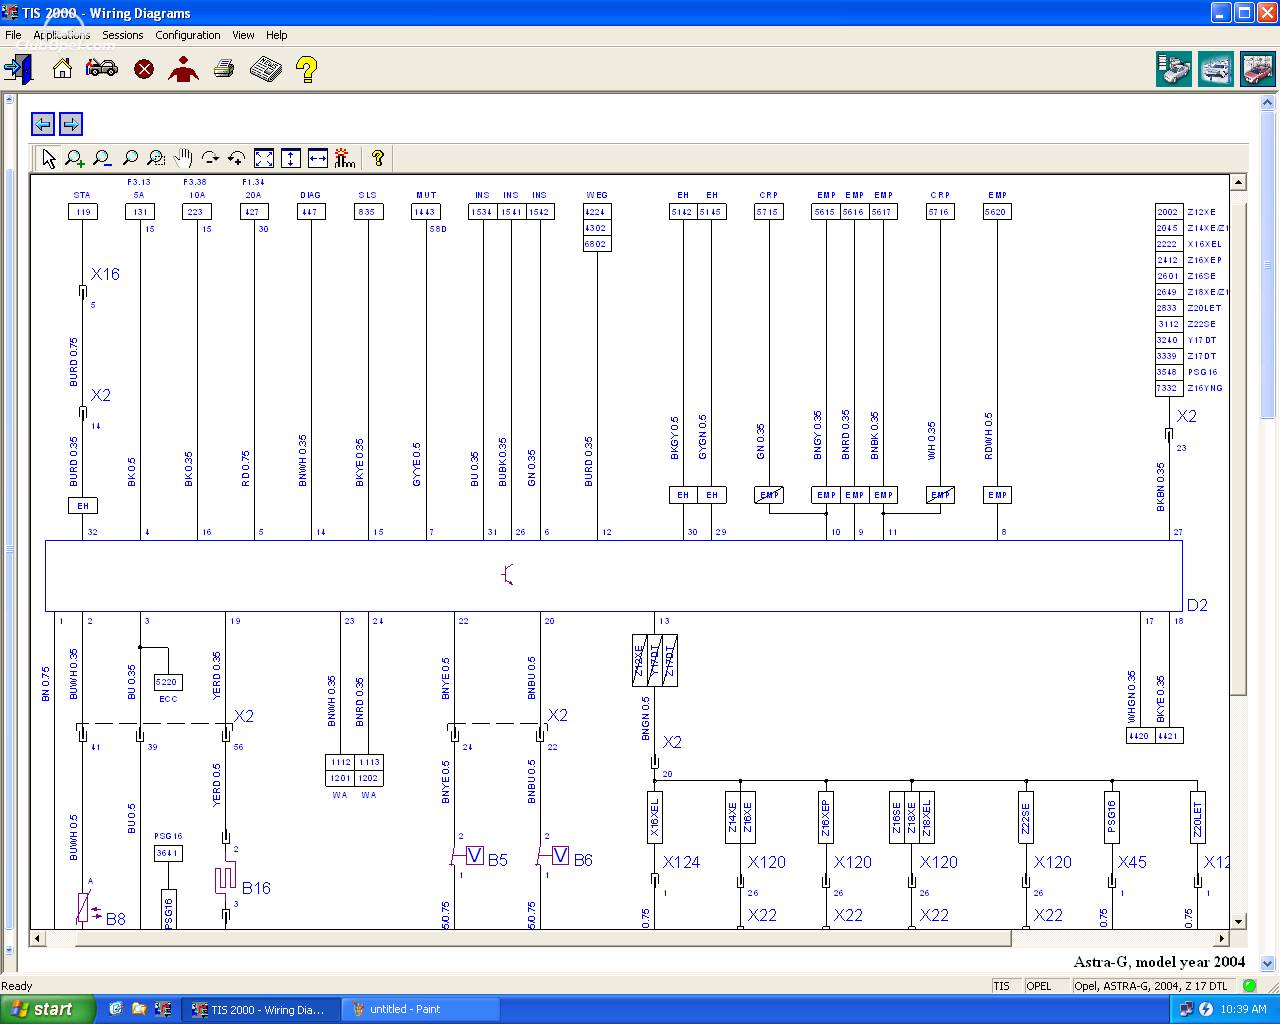The height and width of the screenshot is (1024, 1280).
Task: Click Internet Explorer quick launch icon
Action: click(x=115, y=1009)
